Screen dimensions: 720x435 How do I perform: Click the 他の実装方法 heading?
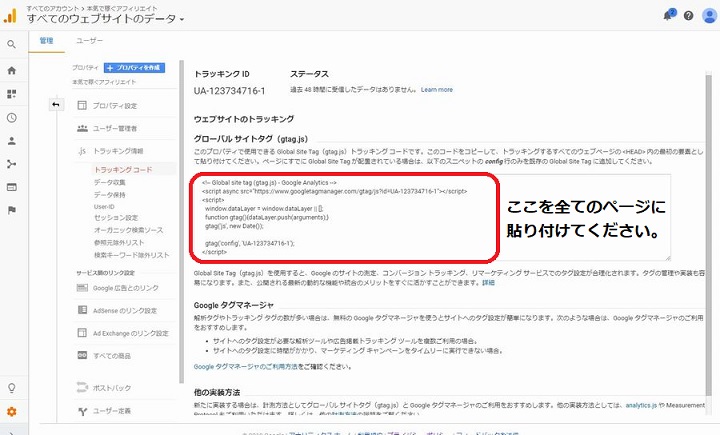point(217,392)
